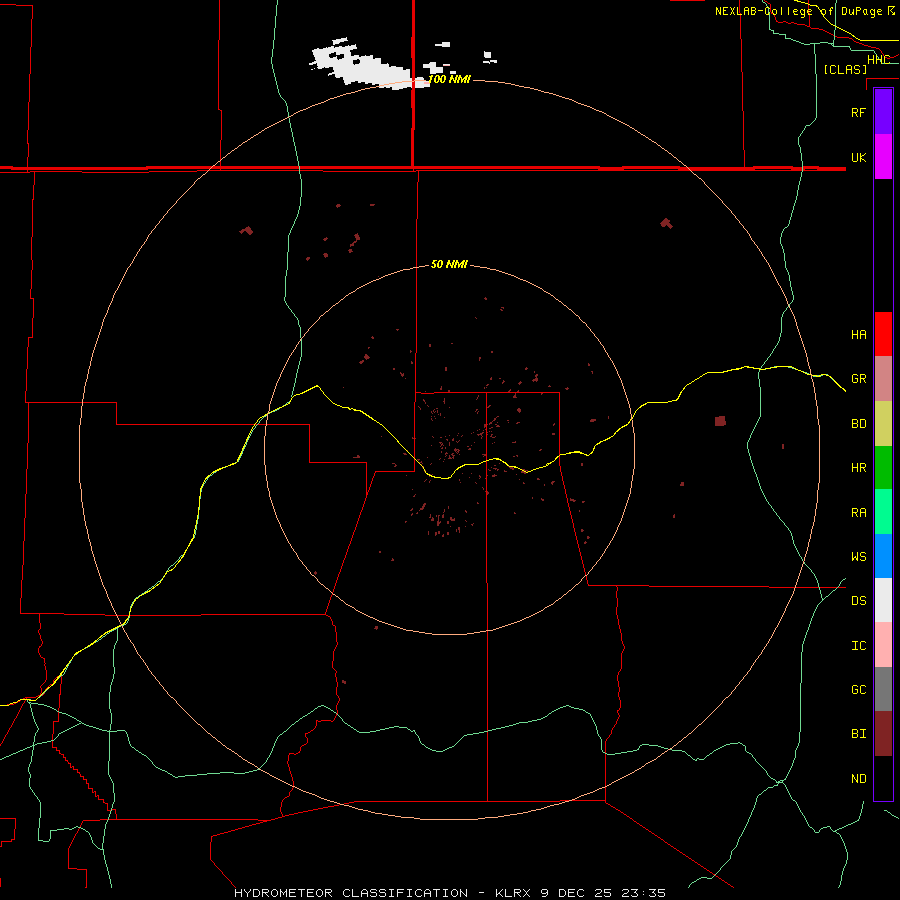Click the 100 NMI range ring label
This screenshot has height=900, width=900.
tap(449, 79)
